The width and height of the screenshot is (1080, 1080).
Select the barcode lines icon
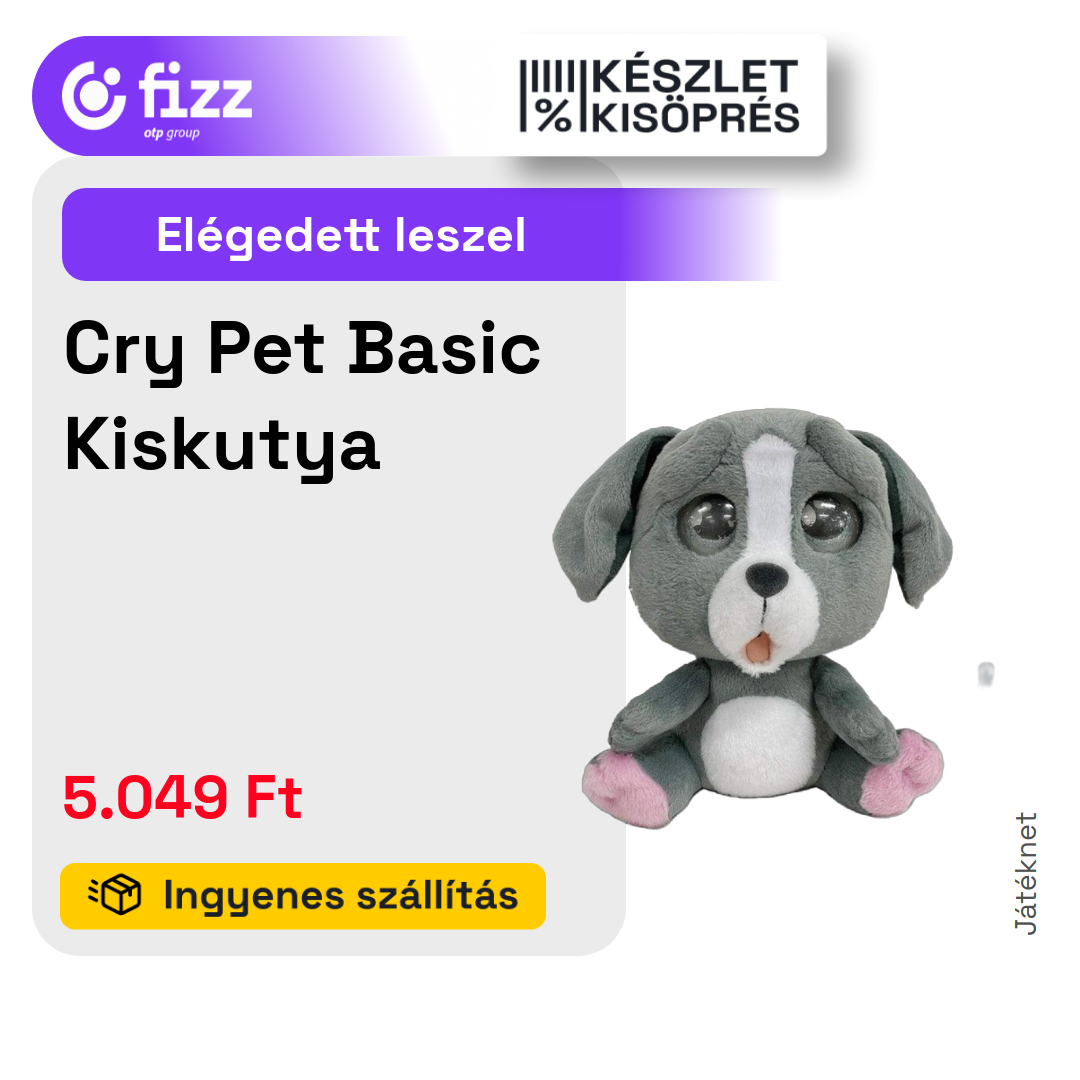(547, 76)
